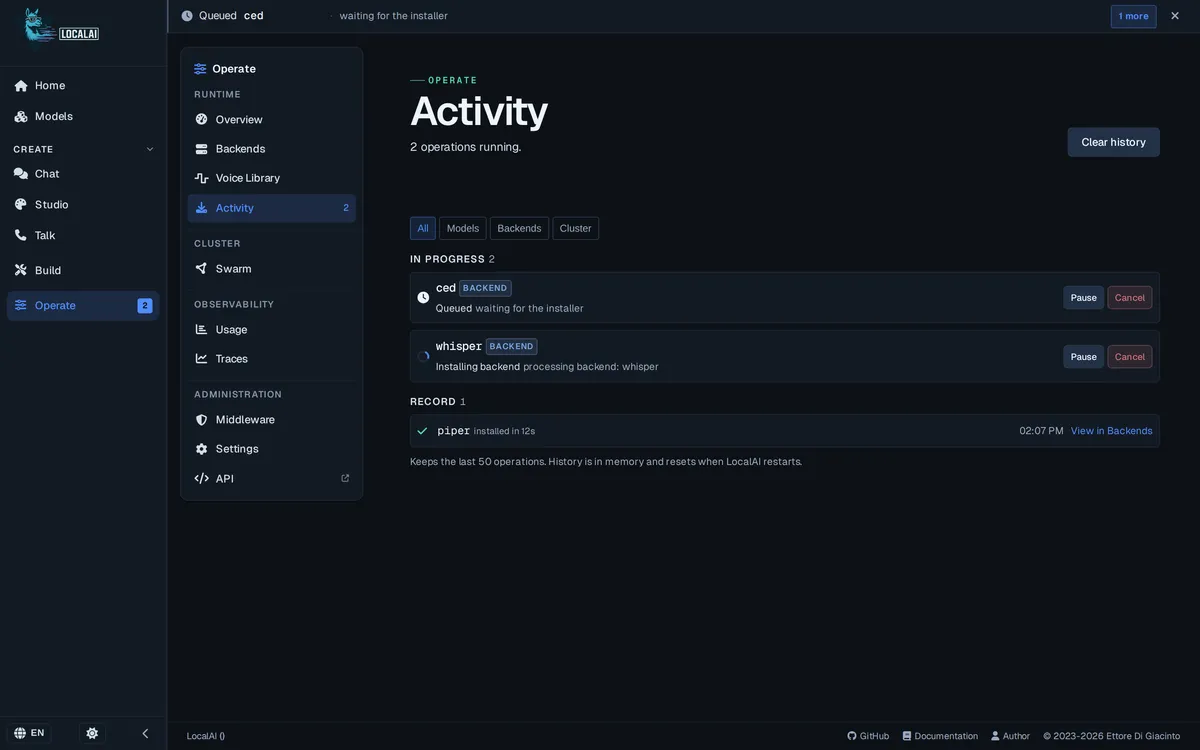Open the Talk page
This screenshot has height=750, width=1200.
click(x=83, y=235)
